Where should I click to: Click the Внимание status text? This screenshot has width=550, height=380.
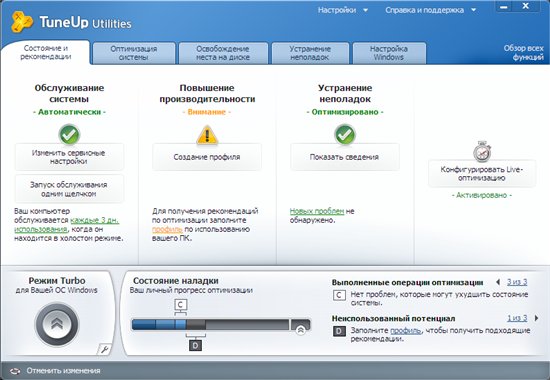207,112
